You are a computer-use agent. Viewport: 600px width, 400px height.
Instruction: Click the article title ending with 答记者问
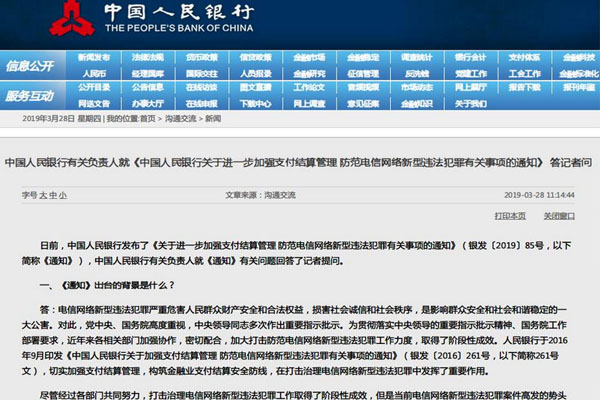pyautogui.click(x=298, y=163)
